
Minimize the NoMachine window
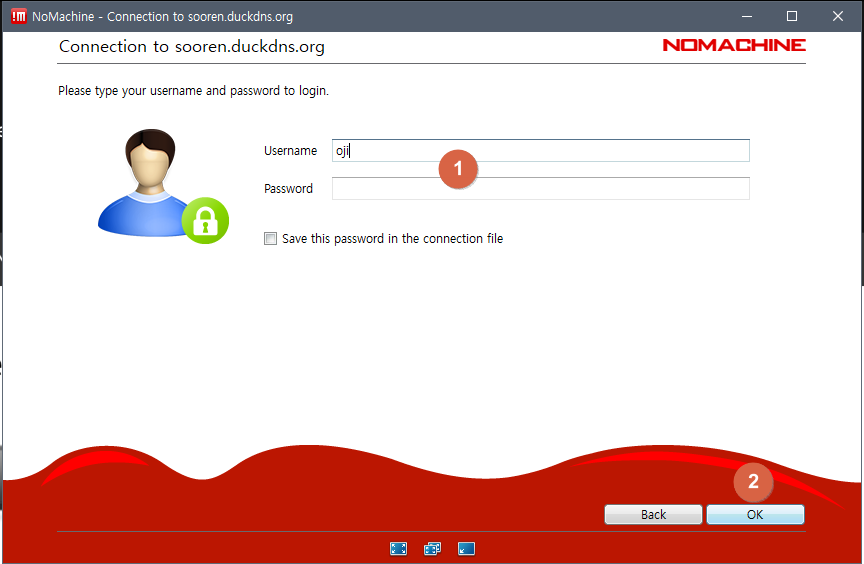[x=747, y=16]
